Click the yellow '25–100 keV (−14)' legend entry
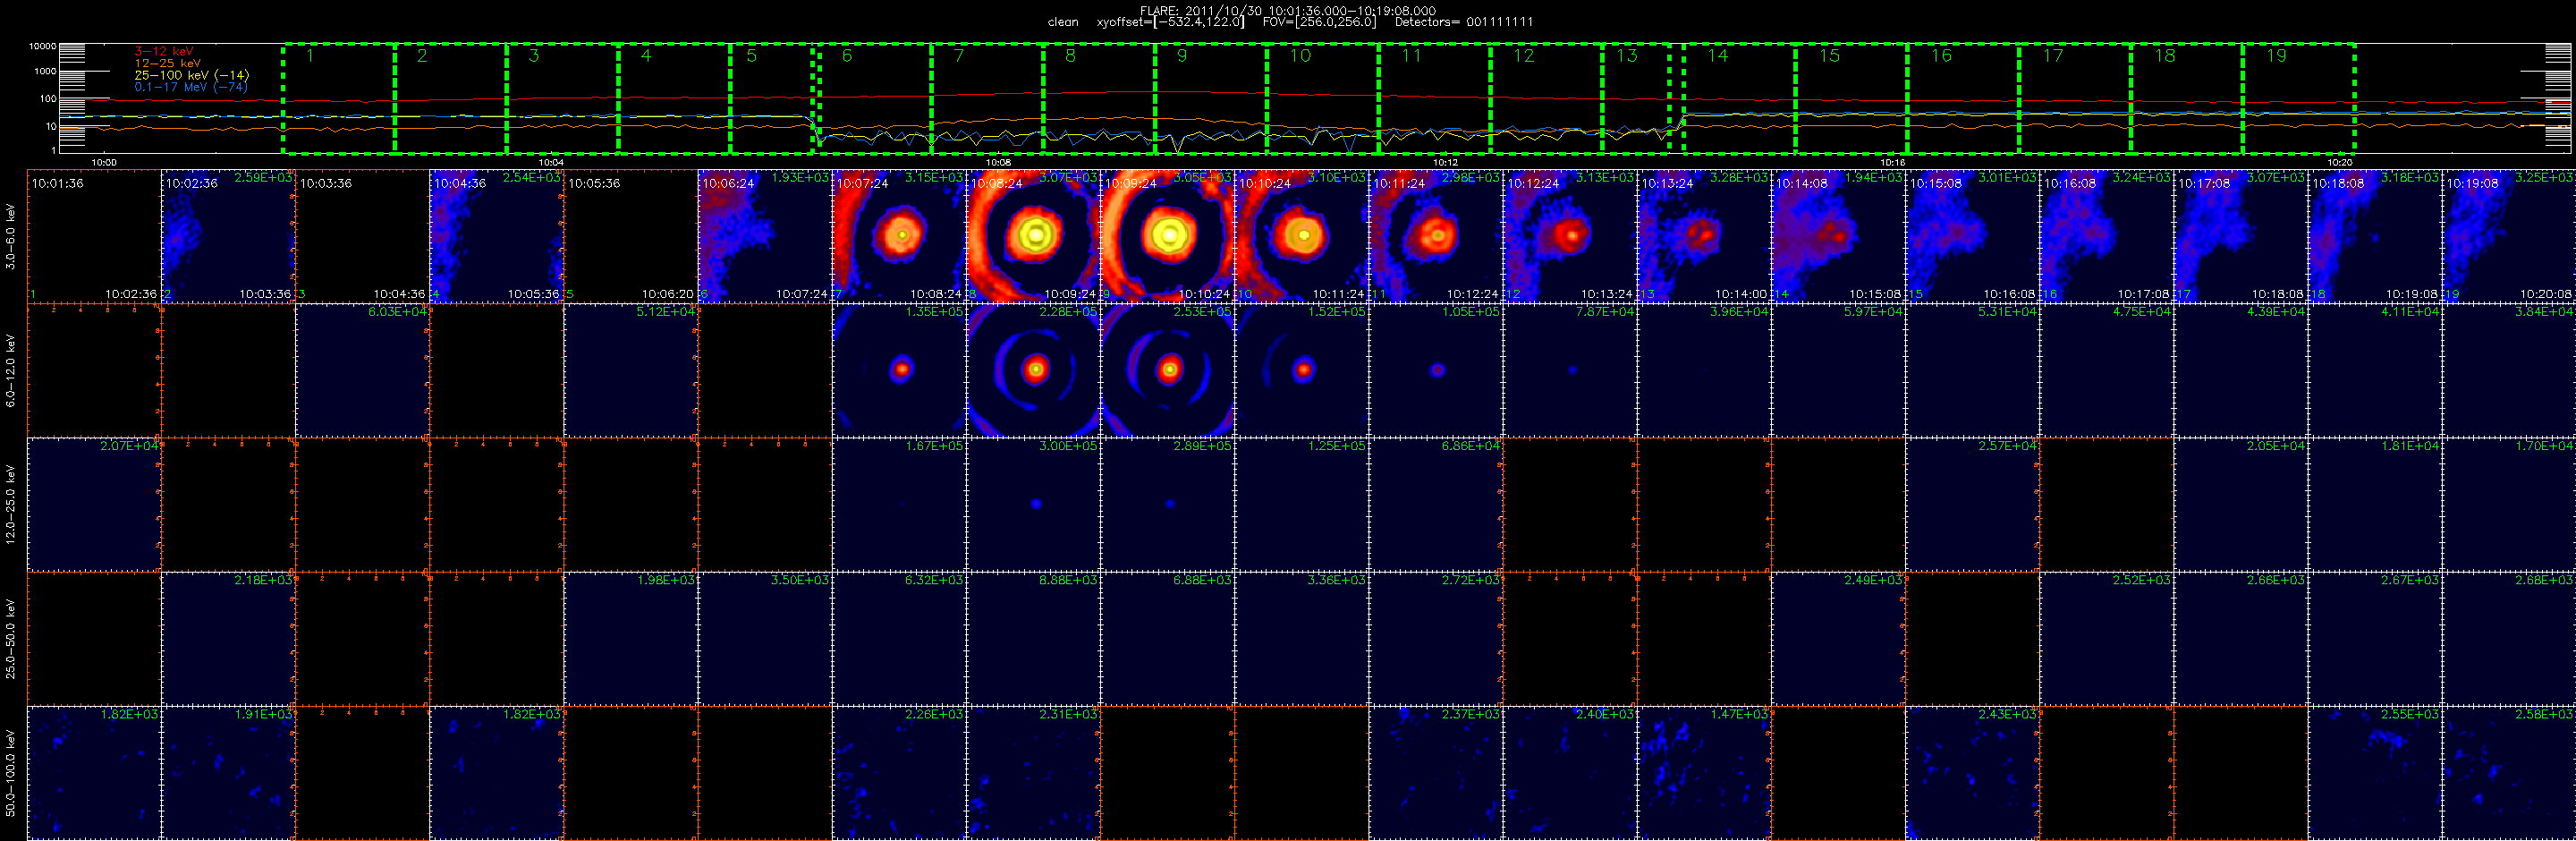The width and height of the screenshot is (2576, 841). click(x=192, y=75)
